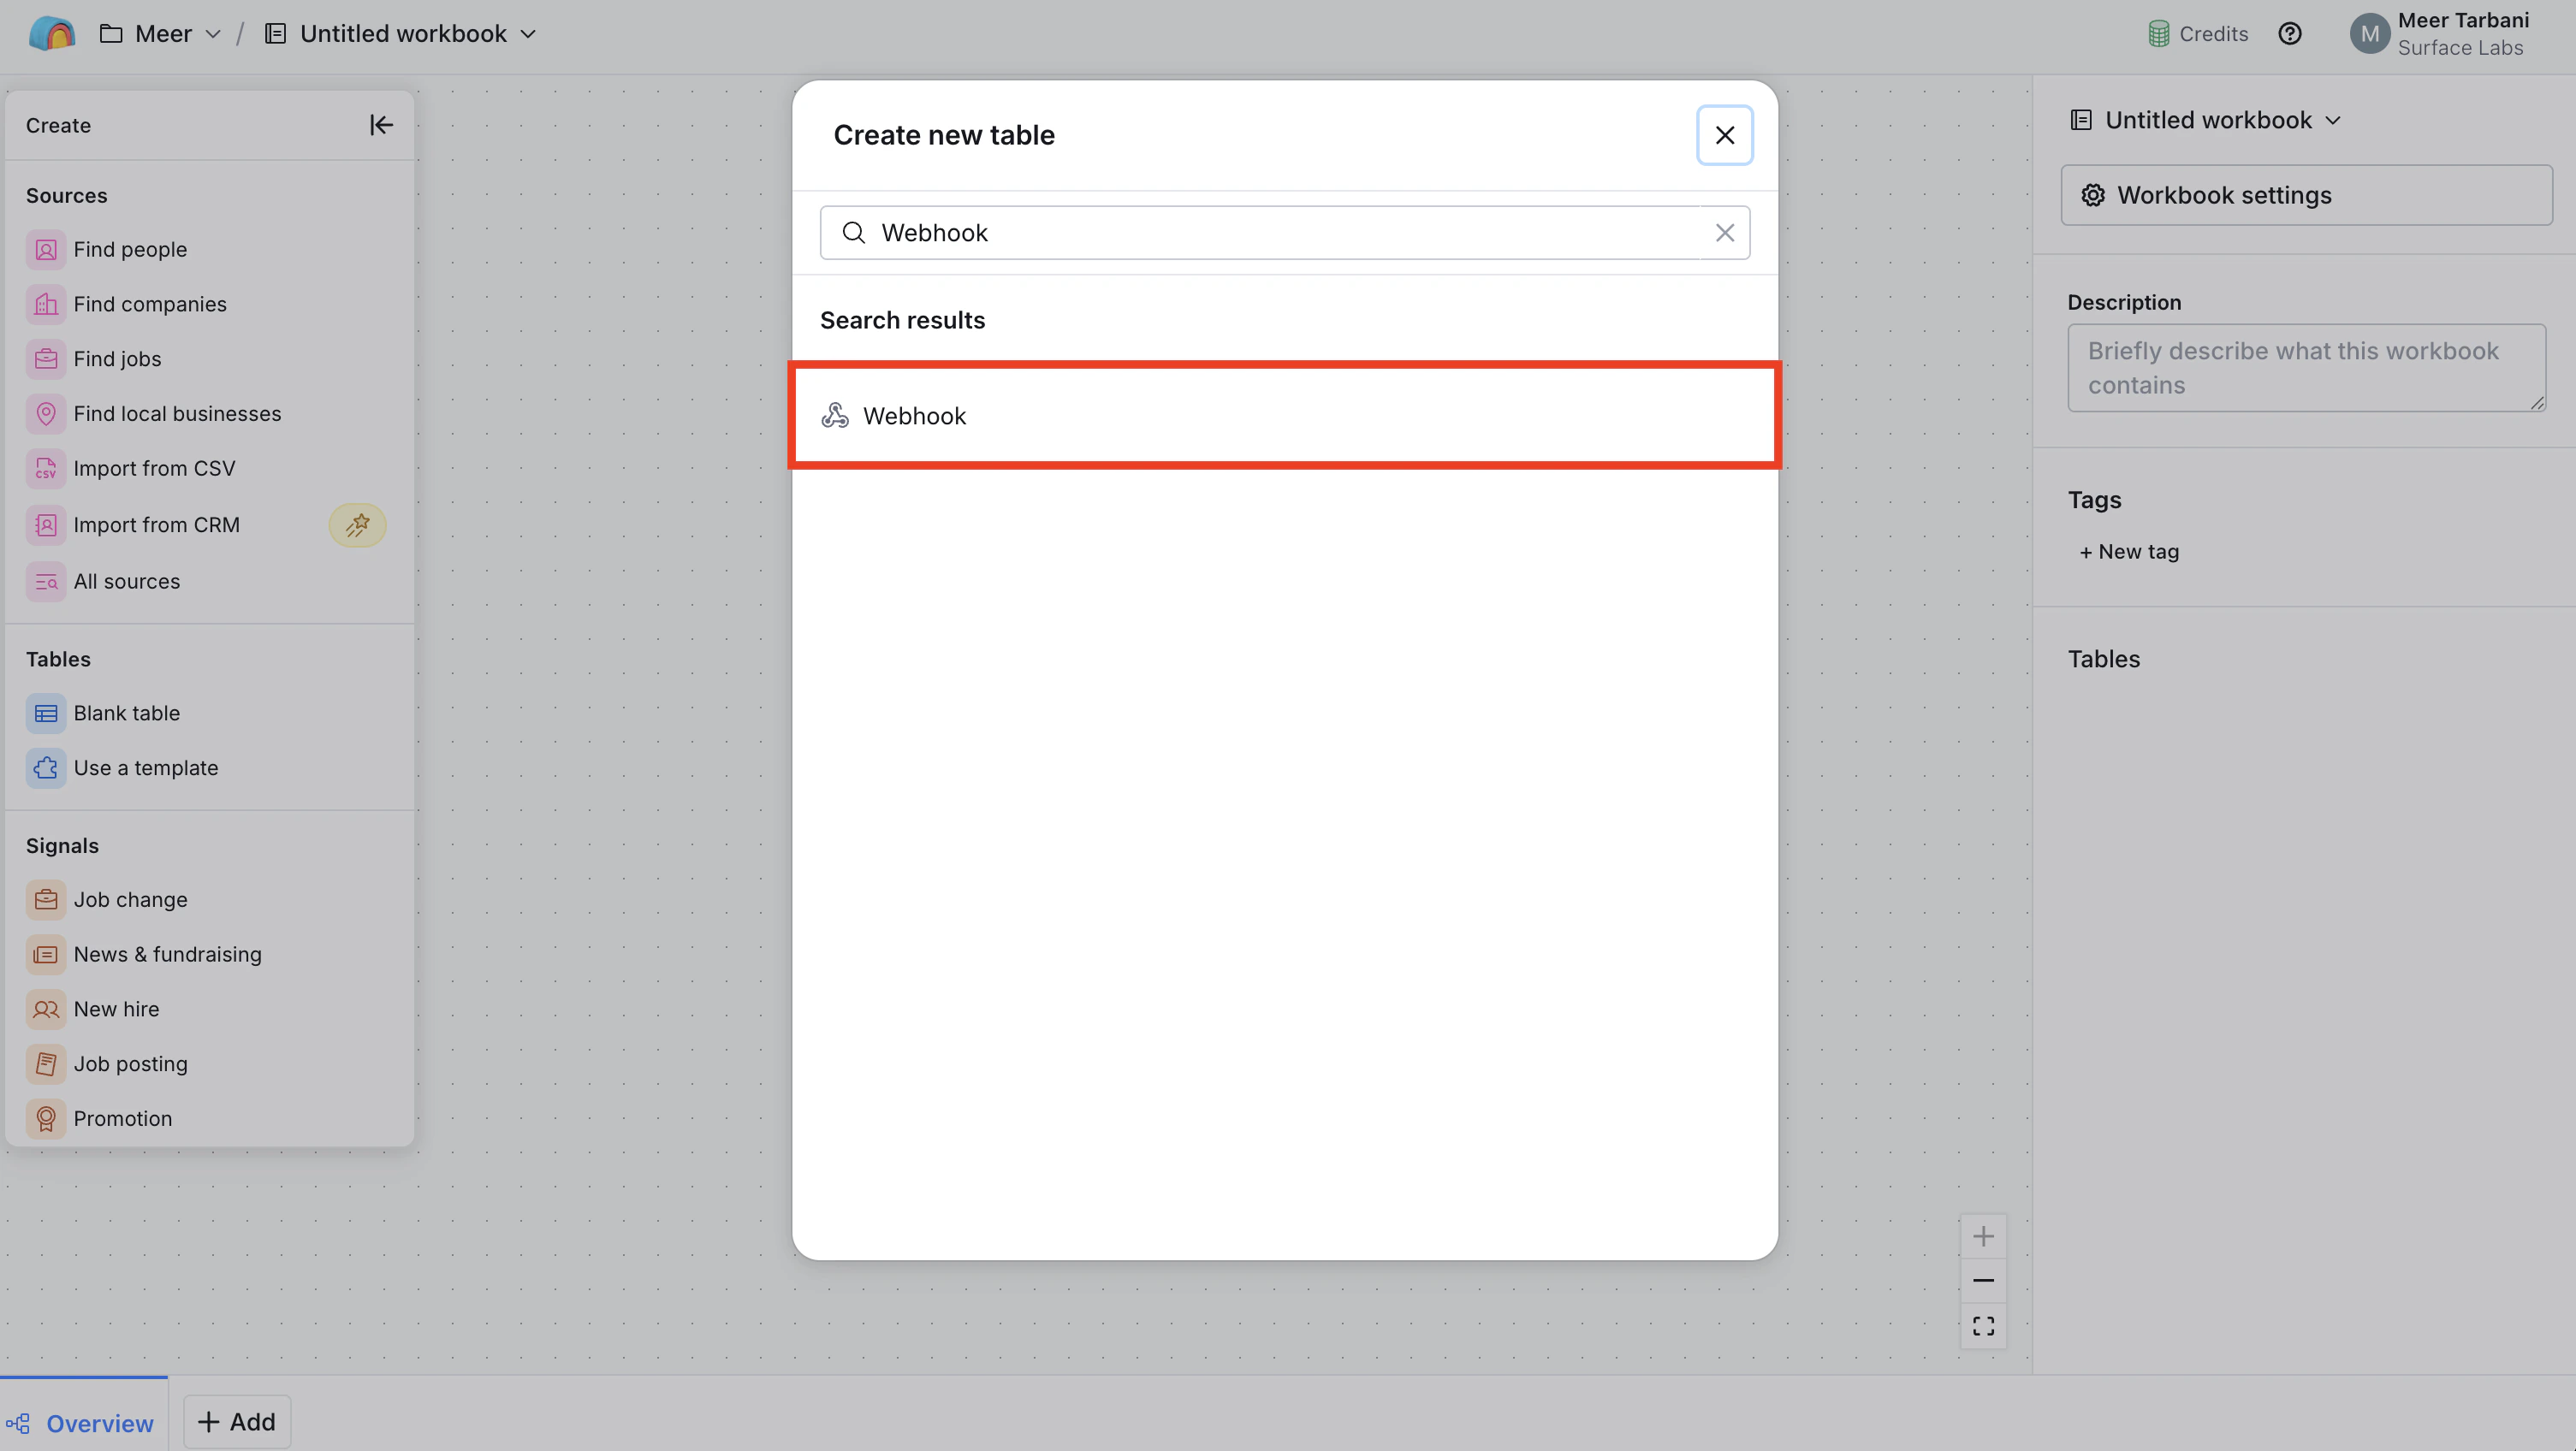Click the workbook Description textarea

(2306, 368)
